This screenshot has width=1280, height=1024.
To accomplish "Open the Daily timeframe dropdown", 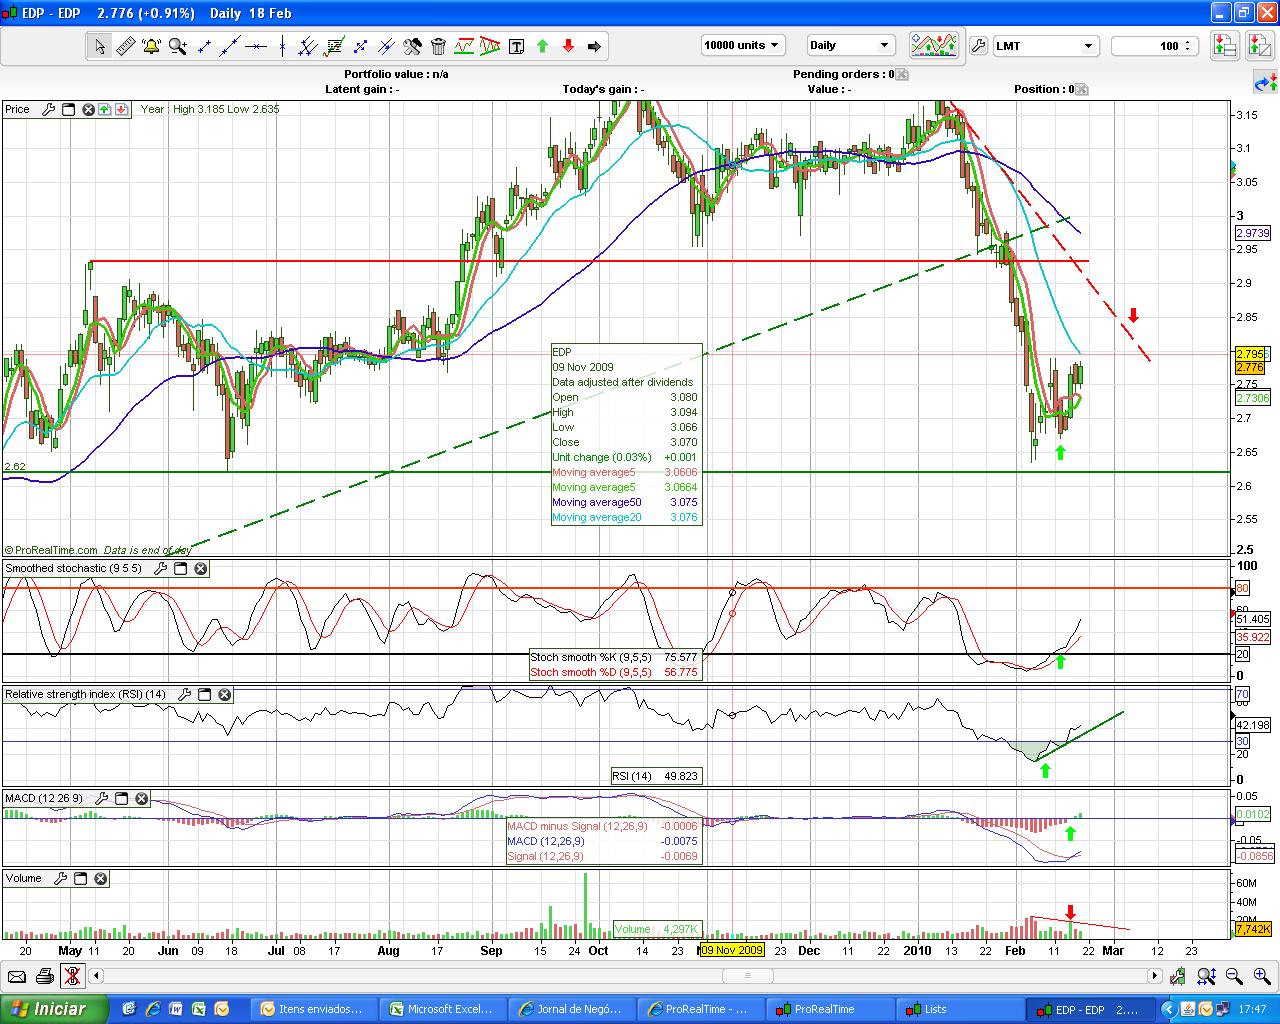I will point(850,45).
